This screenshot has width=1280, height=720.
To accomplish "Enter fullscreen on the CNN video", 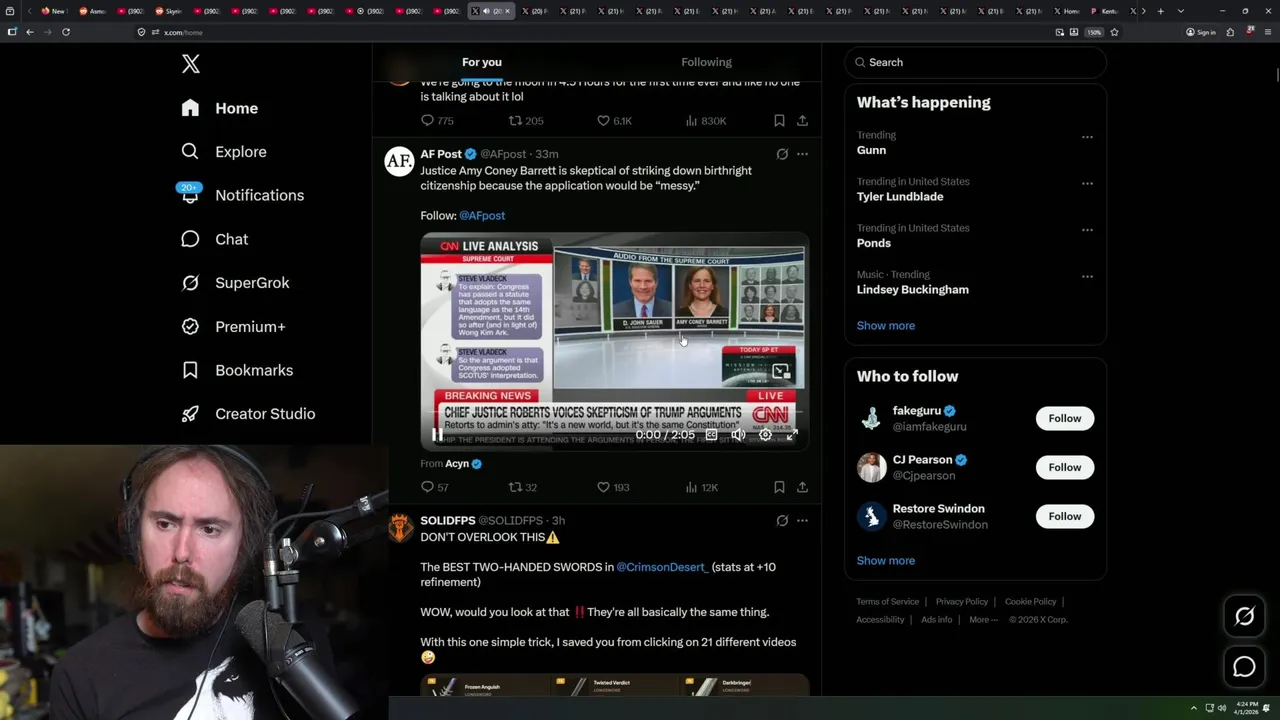I will pyautogui.click(x=792, y=435).
